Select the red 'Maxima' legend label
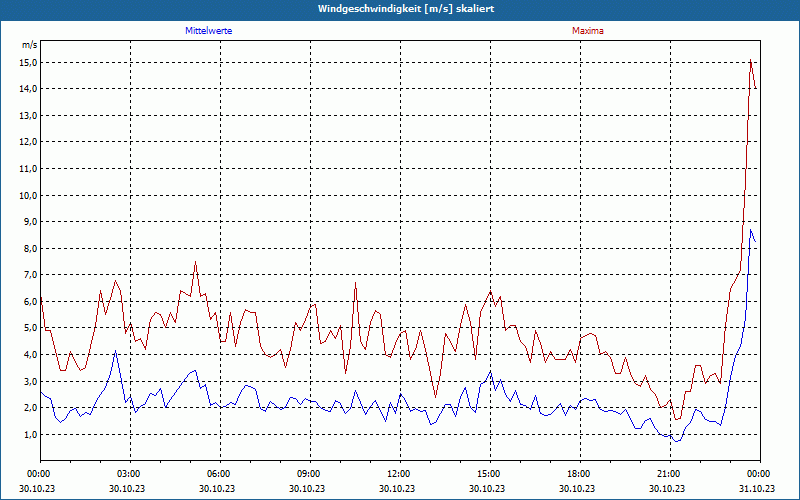The width and height of the screenshot is (800, 500). tap(588, 31)
